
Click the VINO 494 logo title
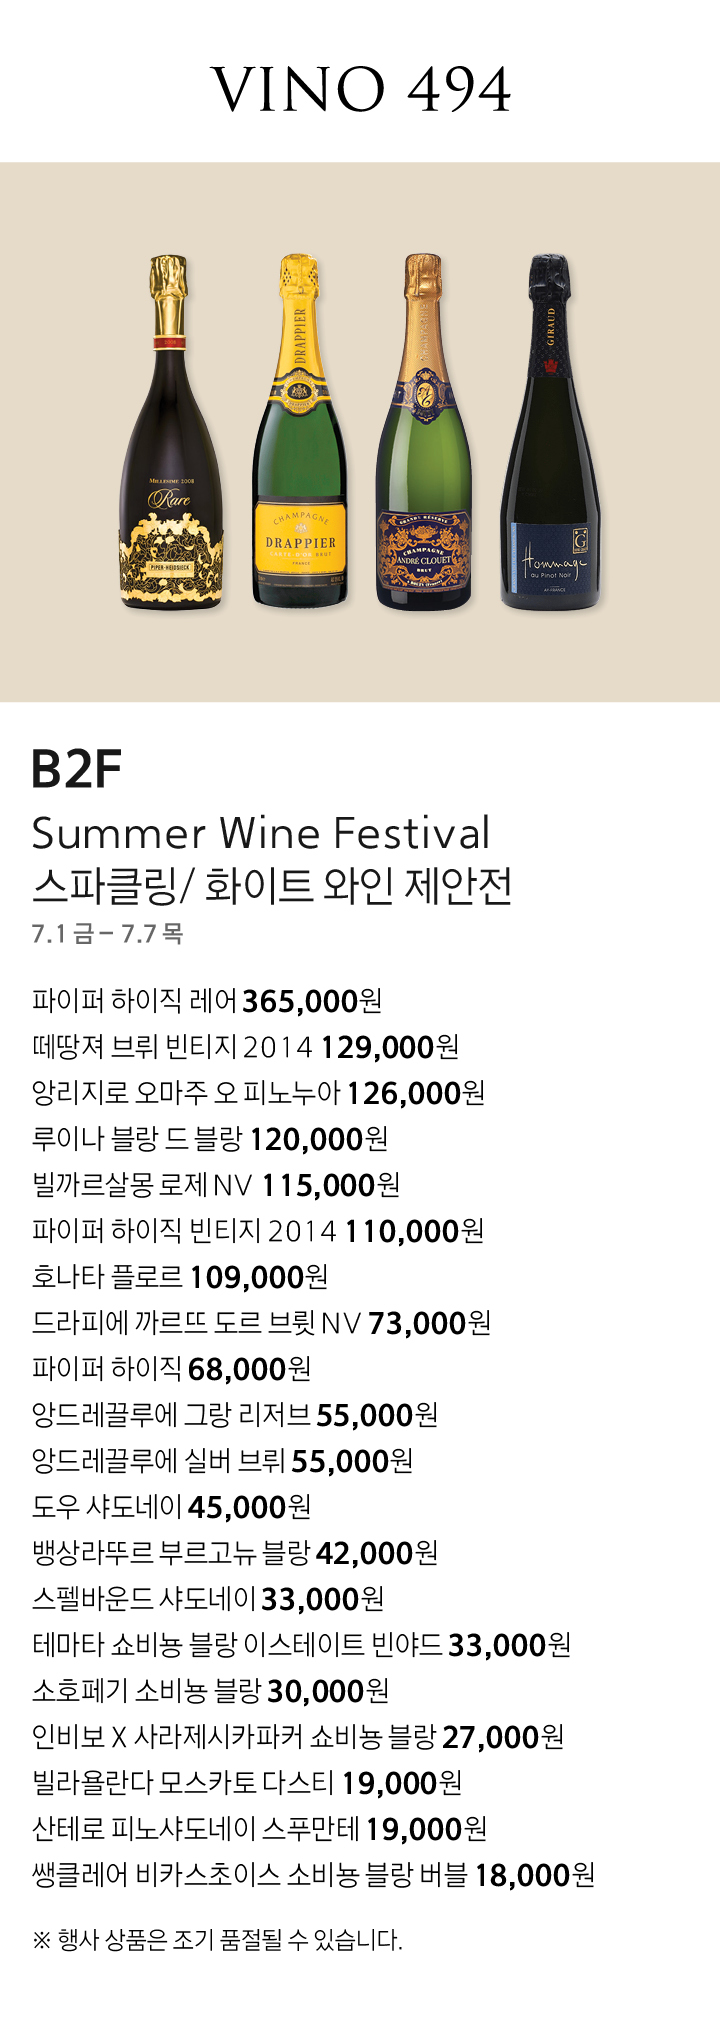tap(360, 90)
